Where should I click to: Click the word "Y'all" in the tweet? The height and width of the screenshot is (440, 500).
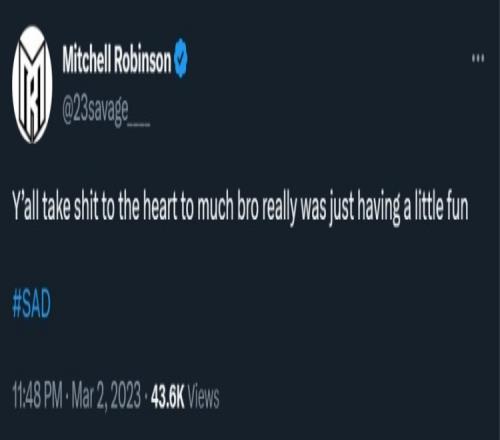(x=26, y=206)
